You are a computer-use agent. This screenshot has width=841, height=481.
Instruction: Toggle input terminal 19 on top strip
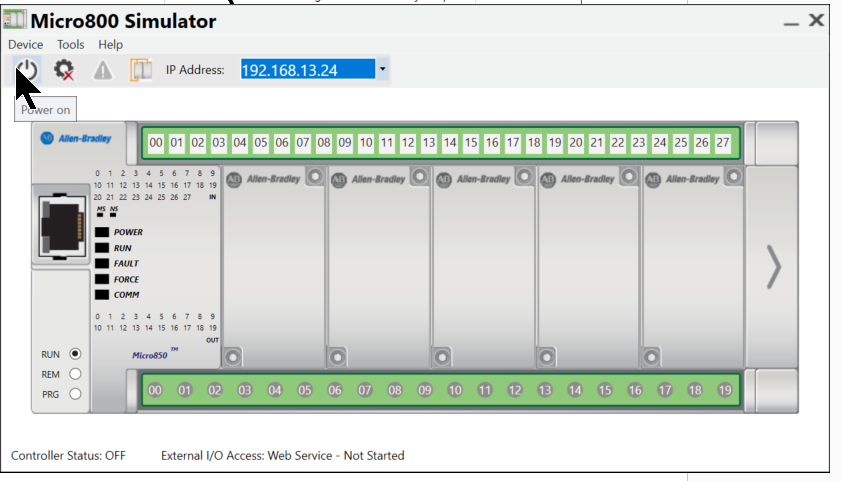(555, 143)
